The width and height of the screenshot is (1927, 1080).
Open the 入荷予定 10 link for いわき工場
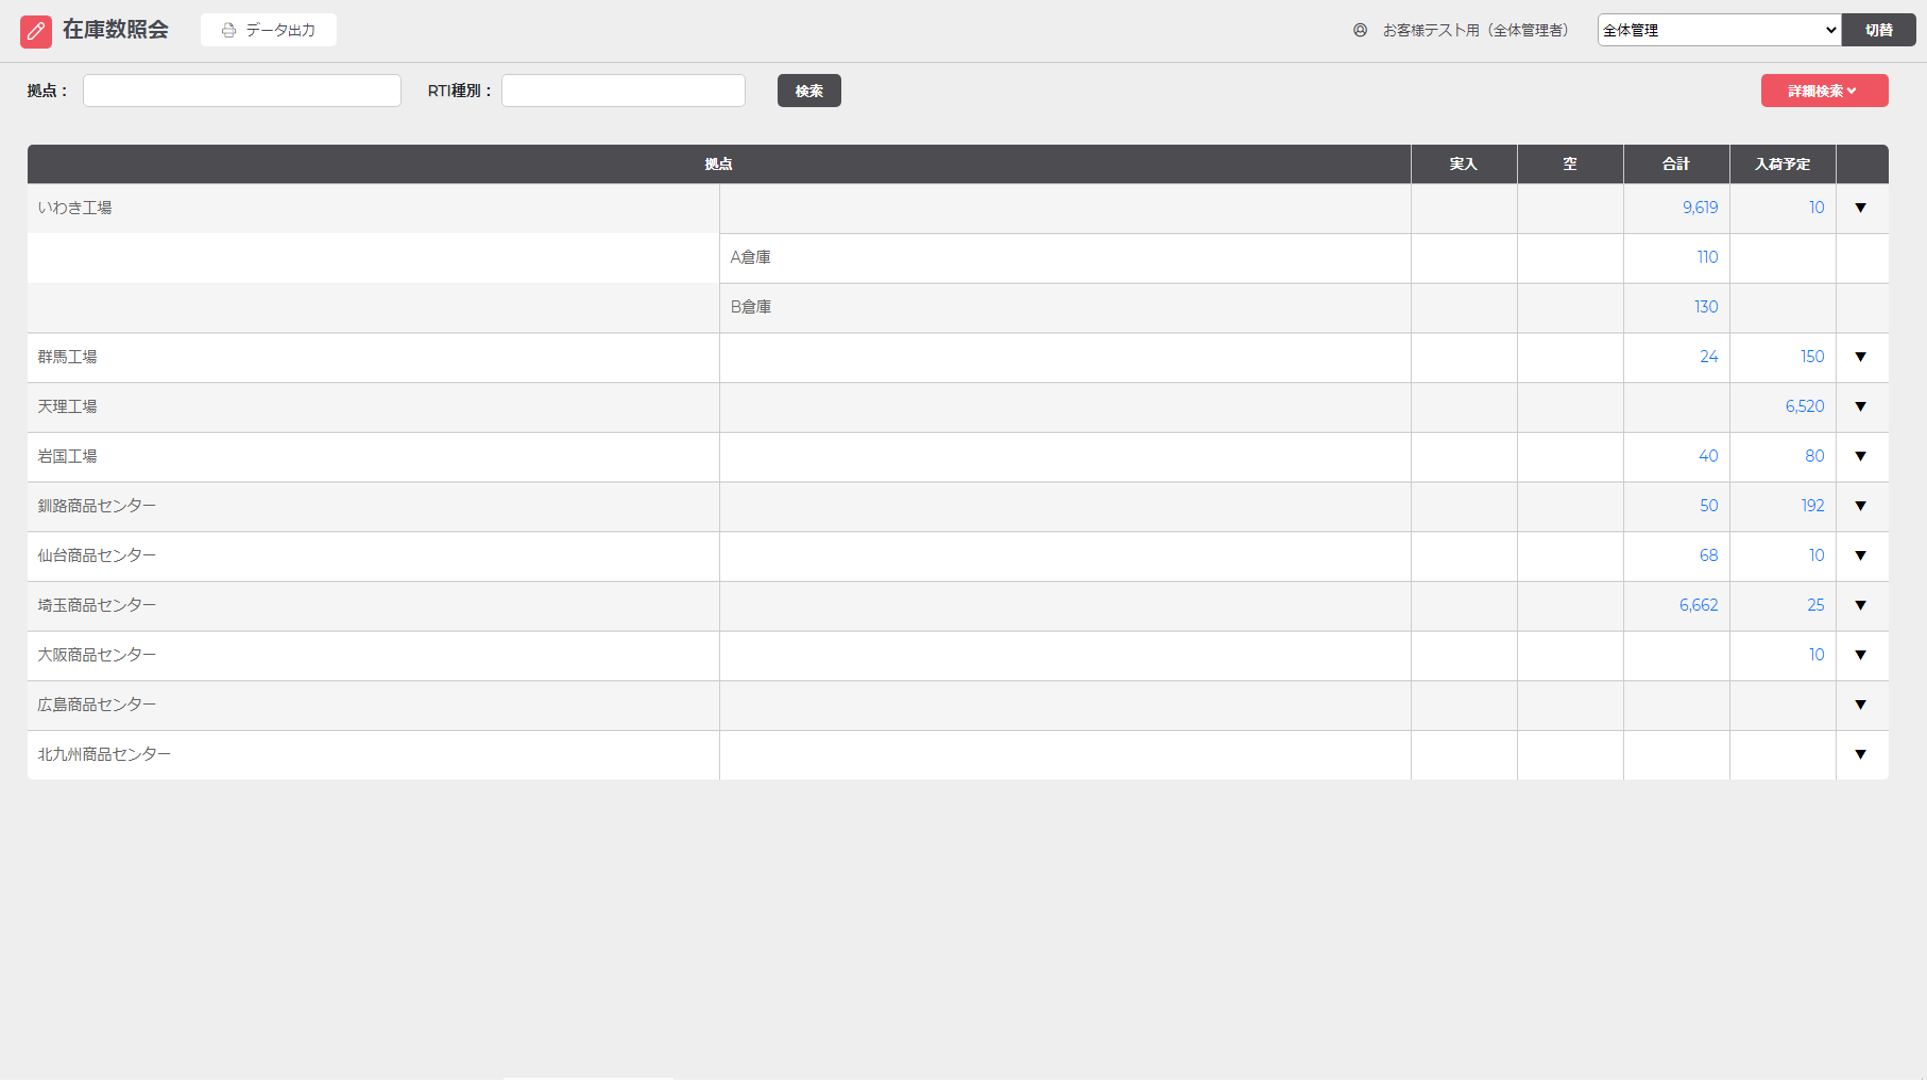pyautogui.click(x=1816, y=208)
